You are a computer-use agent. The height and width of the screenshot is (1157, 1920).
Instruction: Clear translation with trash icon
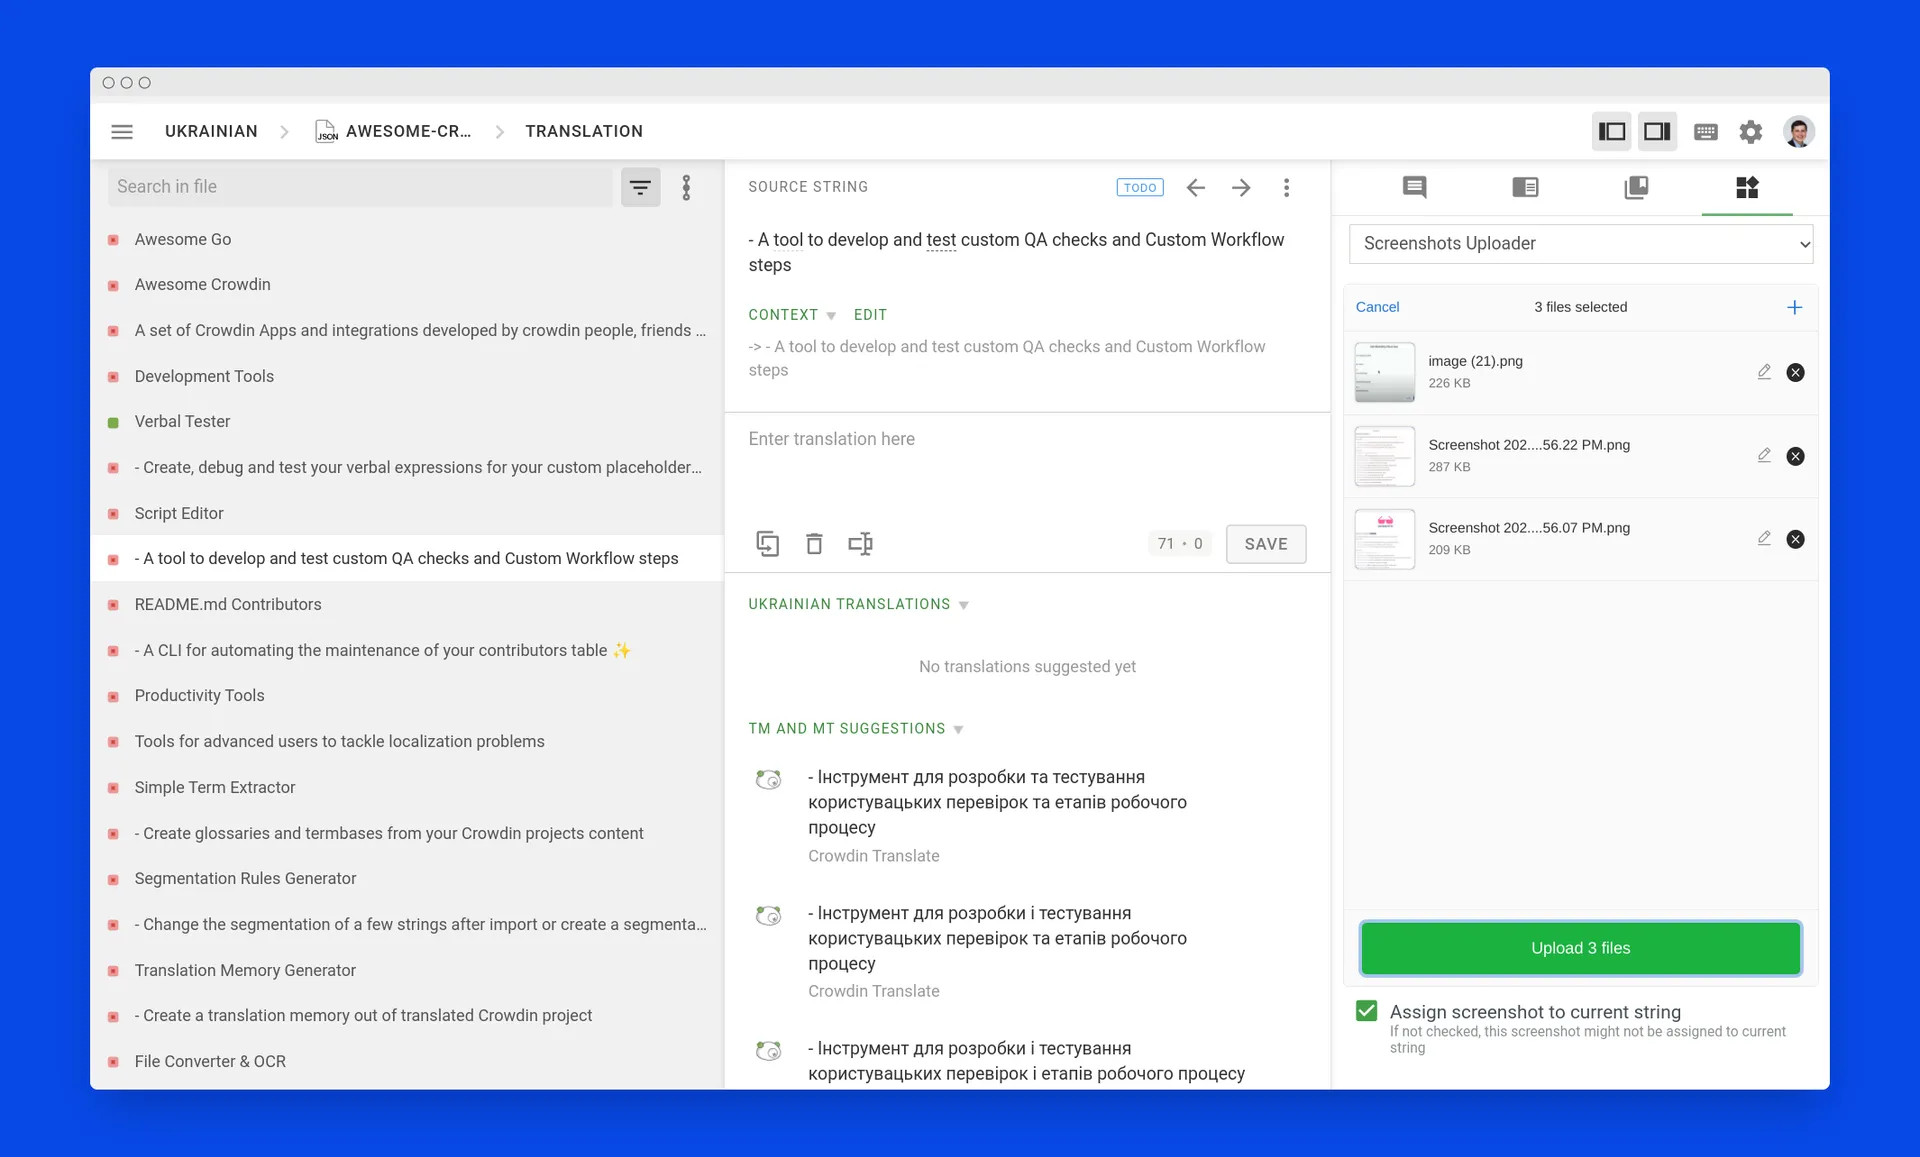[814, 543]
